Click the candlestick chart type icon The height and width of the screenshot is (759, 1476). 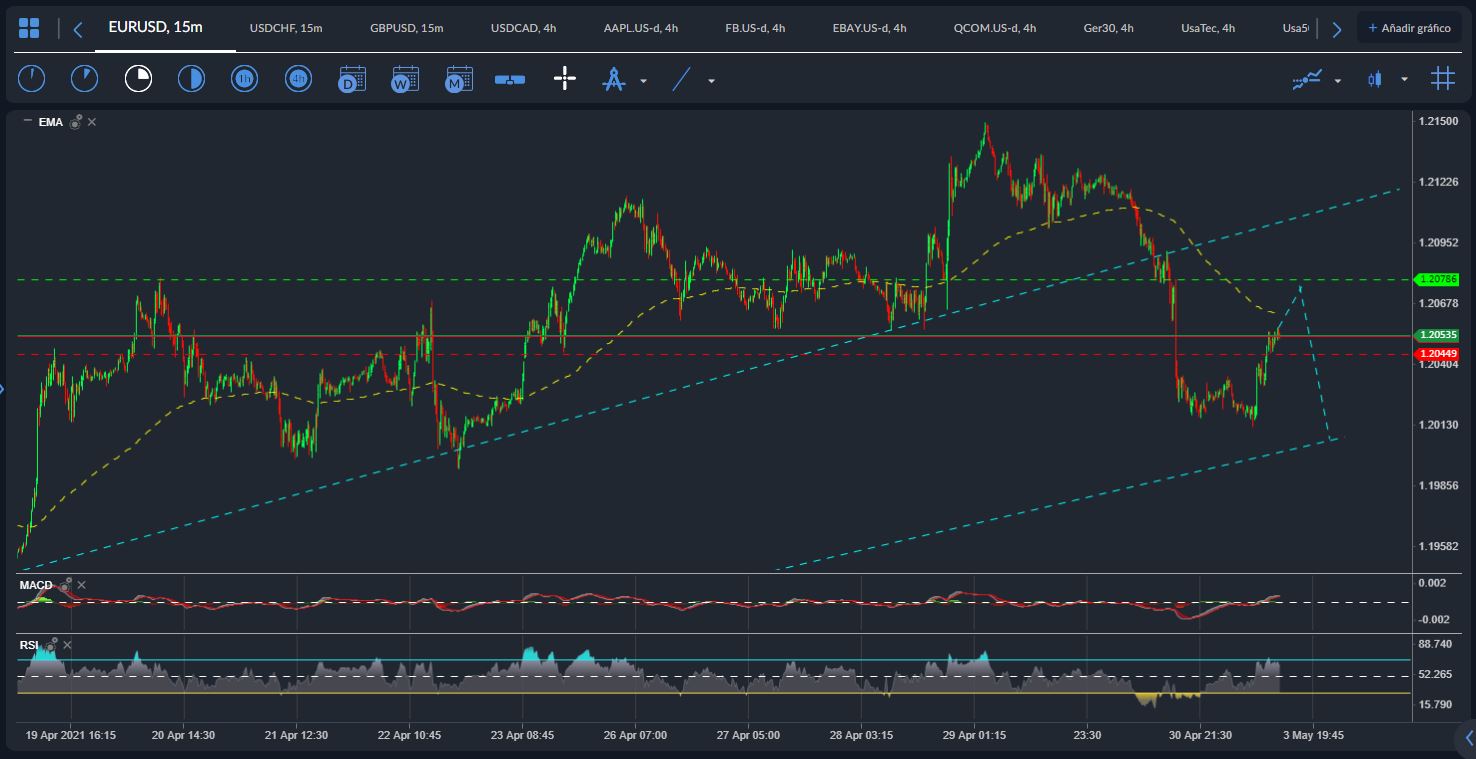pyautogui.click(x=1375, y=79)
